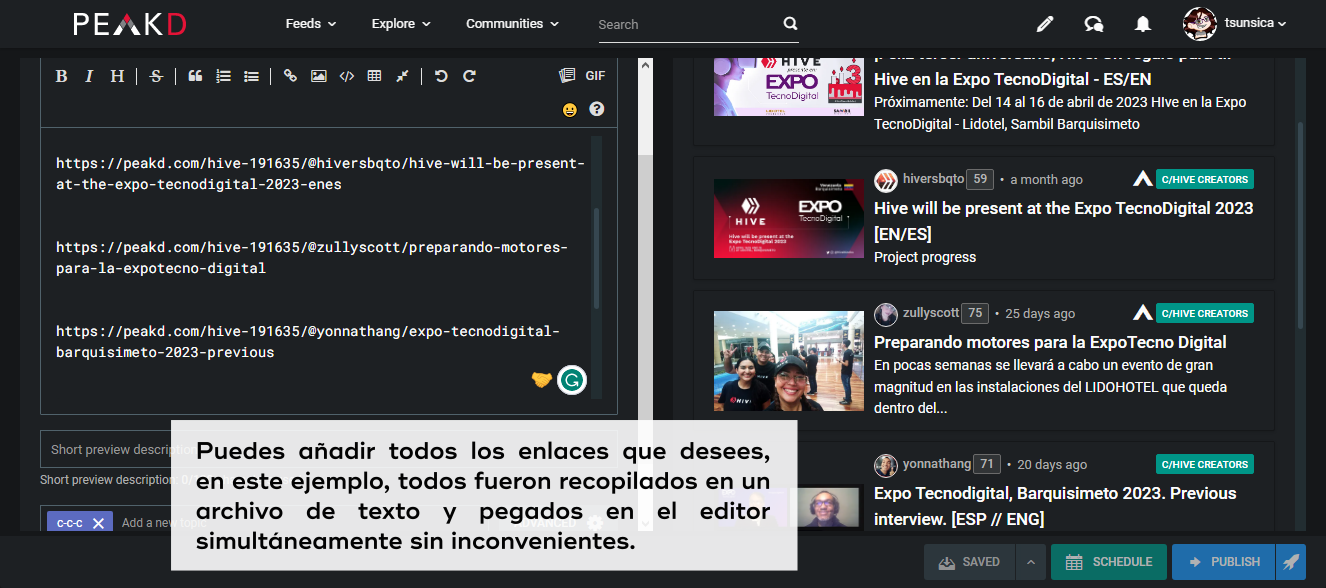1326x588 pixels.
Task: Apply italic formatting in the editor
Action: click(x=89, y=76)
